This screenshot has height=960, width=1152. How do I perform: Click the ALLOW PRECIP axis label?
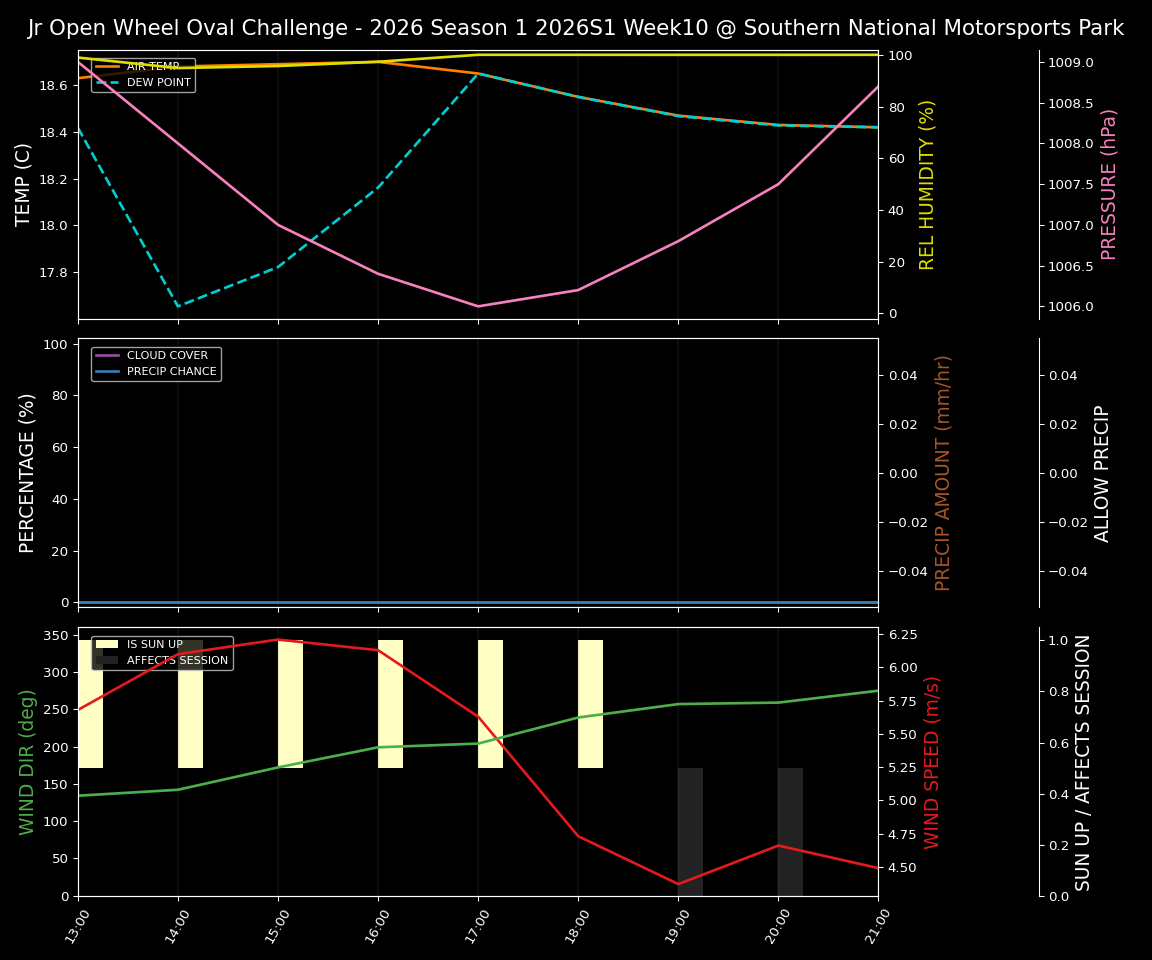click(1104, 473)
